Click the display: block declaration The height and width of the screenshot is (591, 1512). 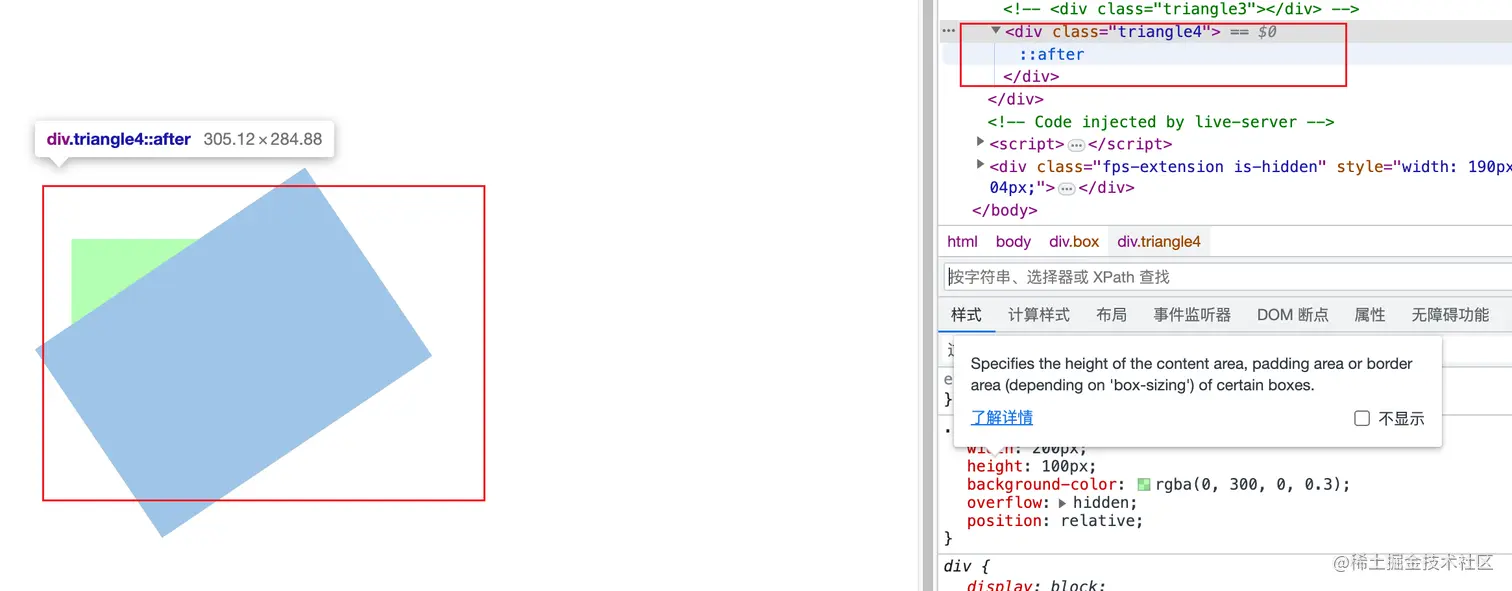(1036, 585)
